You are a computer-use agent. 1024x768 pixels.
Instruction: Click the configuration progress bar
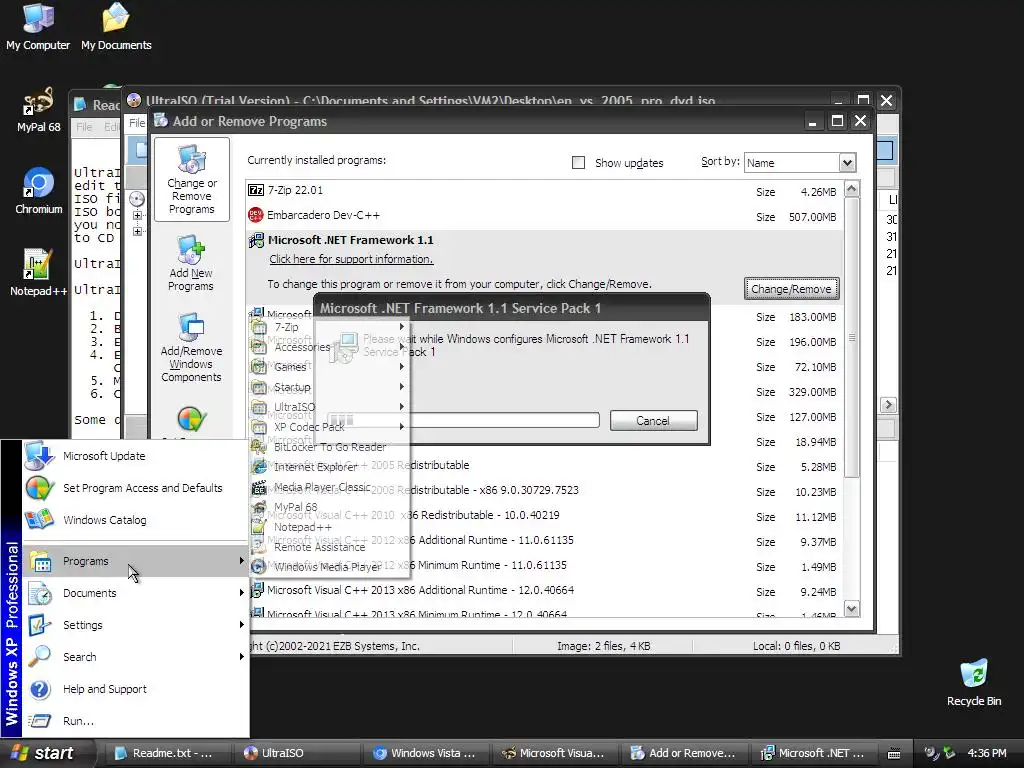[462, 420]
